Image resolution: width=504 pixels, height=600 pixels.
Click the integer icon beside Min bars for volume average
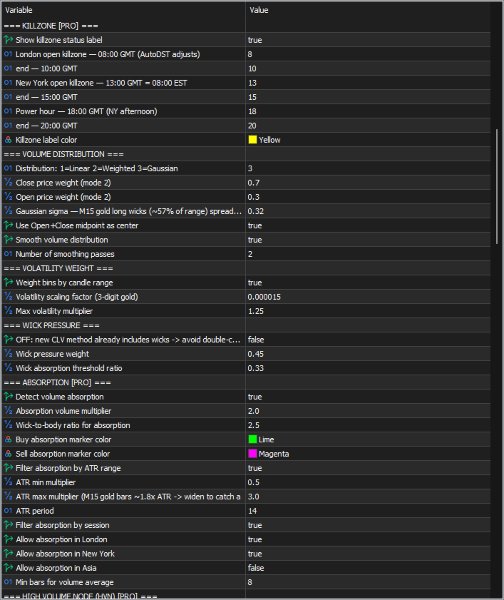[x=8, y=582]
